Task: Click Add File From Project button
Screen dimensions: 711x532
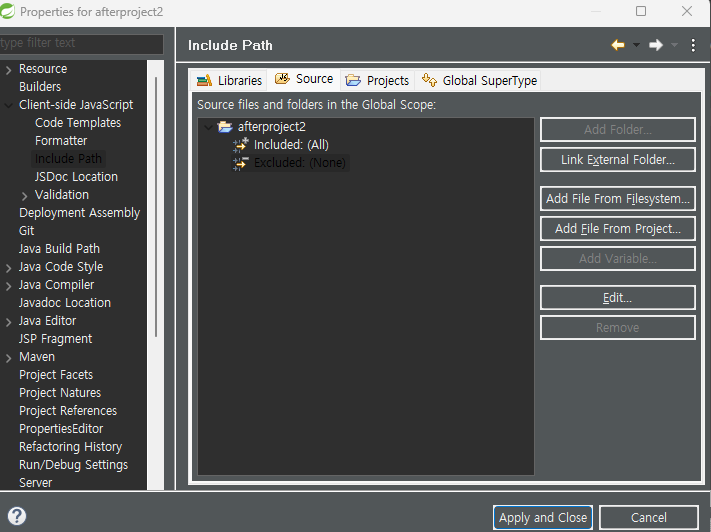Action: tap(618, 229)
